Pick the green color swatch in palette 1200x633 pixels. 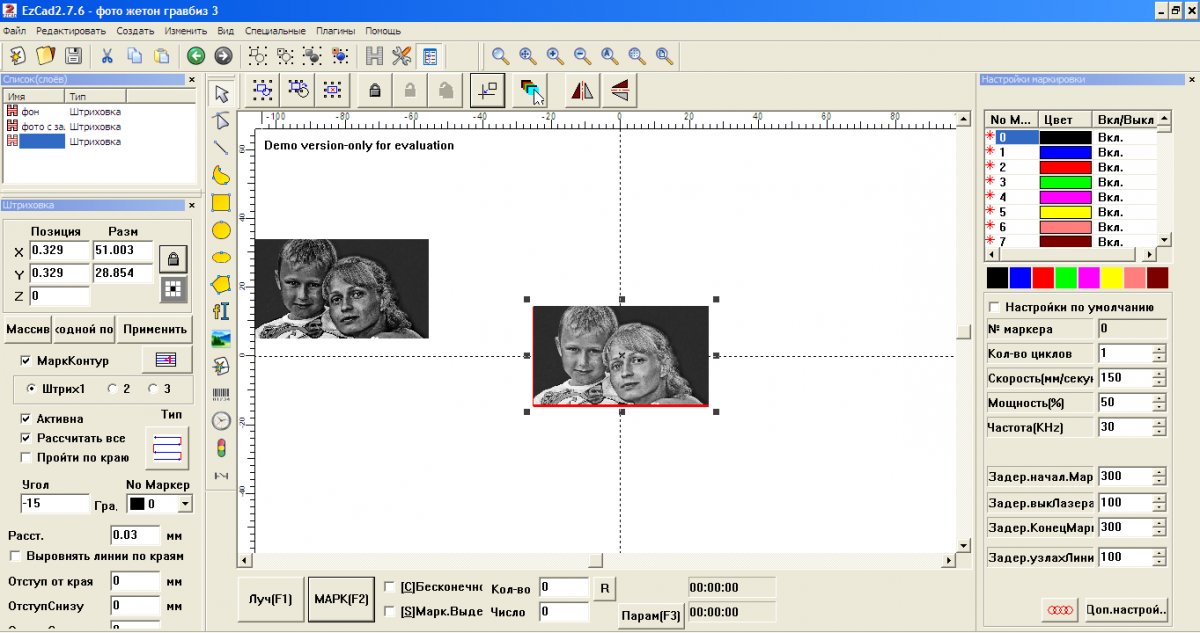pyautogui.click(x=1066, y=277)
